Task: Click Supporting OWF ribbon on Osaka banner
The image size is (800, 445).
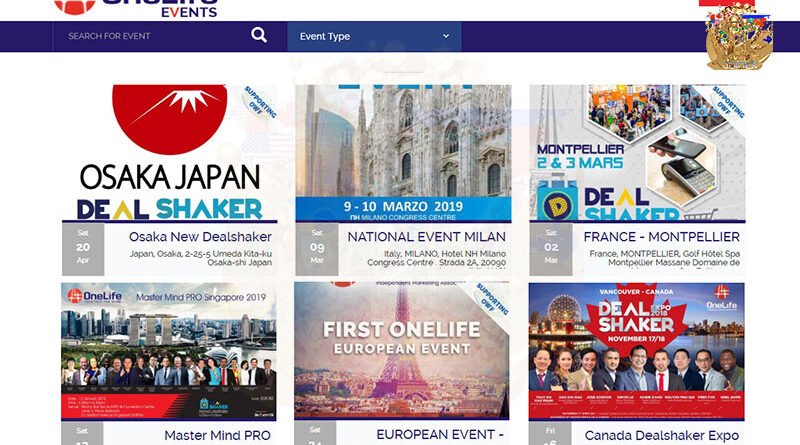Action: tap(260, 102)
